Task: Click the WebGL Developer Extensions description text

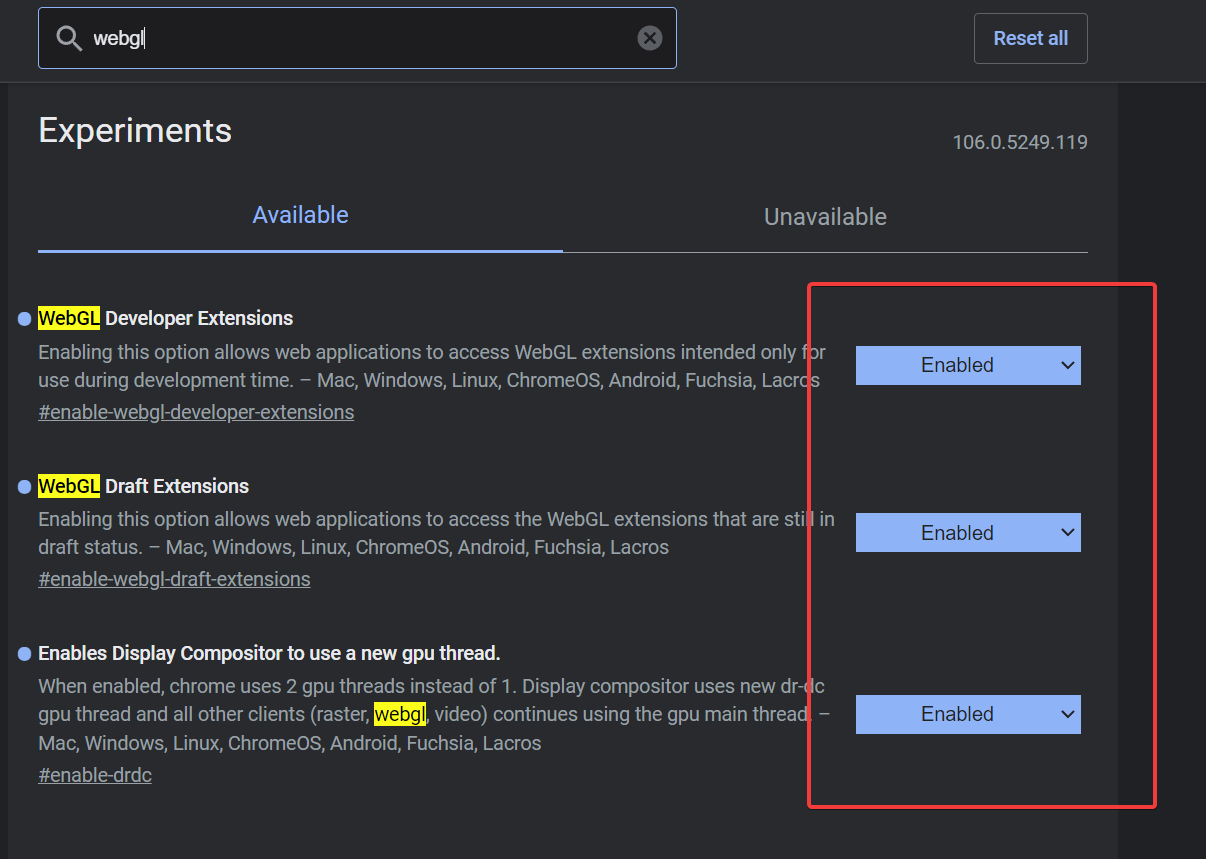Action: [x=432, y=366]
